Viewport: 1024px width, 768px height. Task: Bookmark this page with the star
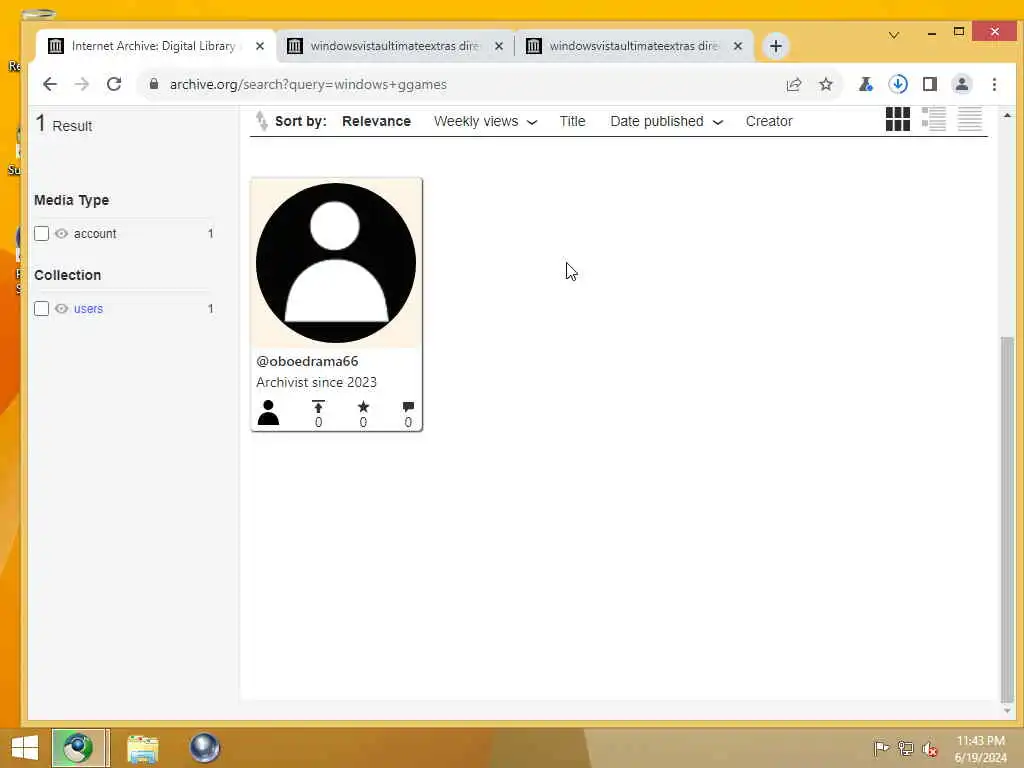pyautogui.click(x=825, y=84)
